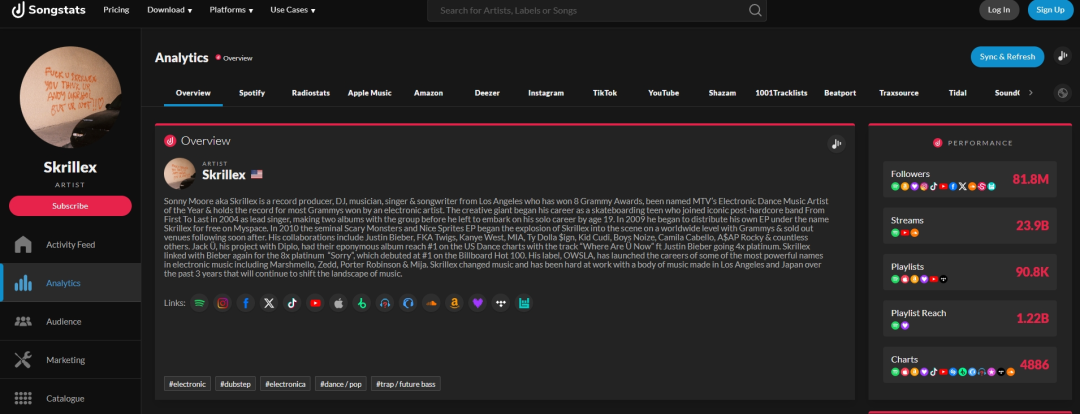This screenshot has width=1080, height=414.
Task: Switch to the Amazon tab
Action: point(428,93)
